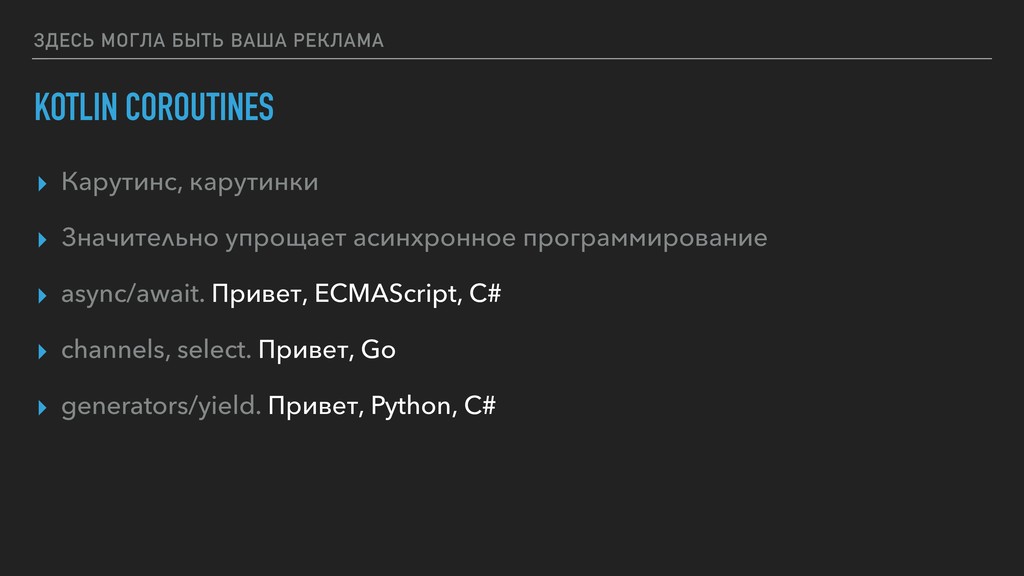Click the bullet arrow beside generators/yield
Image resolution: width=1024 pixels, height=576 pixels.
tap(42, 408)
